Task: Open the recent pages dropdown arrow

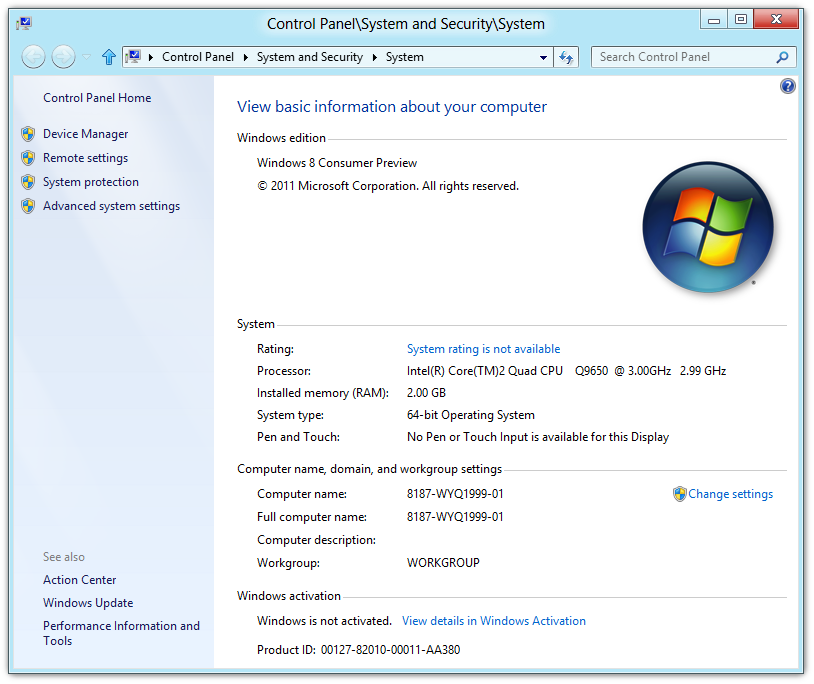Action: (87, 57)
